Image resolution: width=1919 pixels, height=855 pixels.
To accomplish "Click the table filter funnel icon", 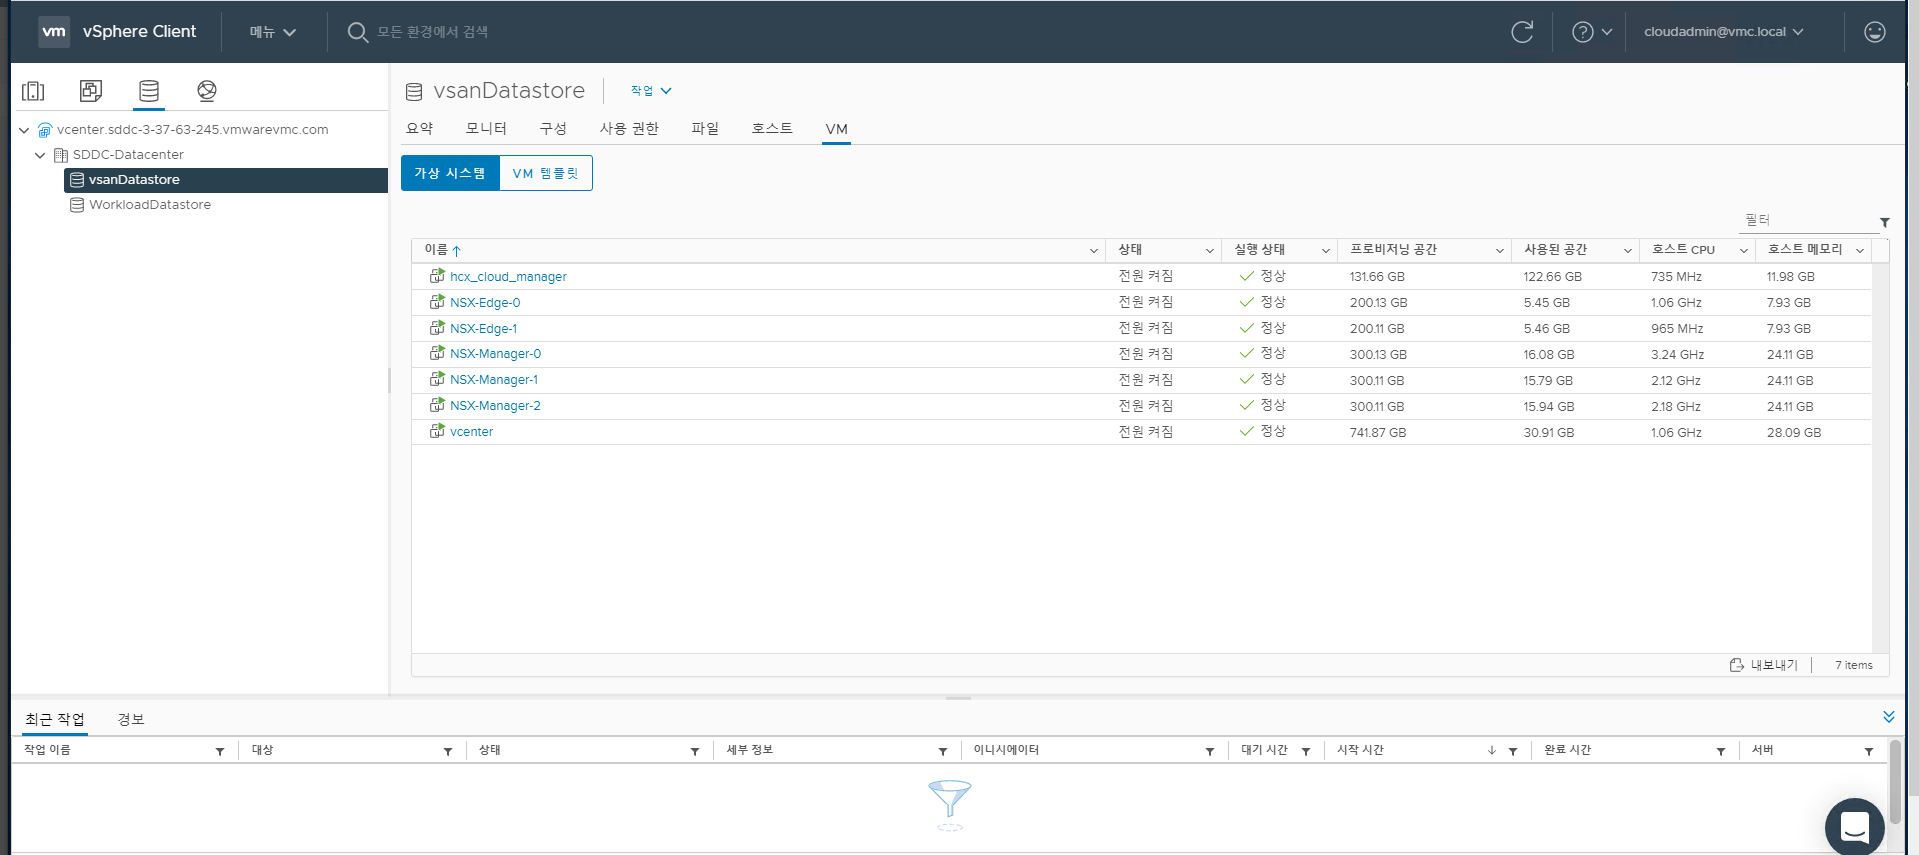I will coord(1884,222).
